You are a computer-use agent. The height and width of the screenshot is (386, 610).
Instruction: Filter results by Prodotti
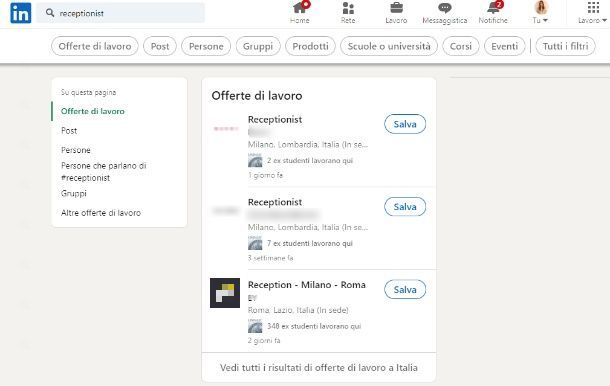click(310, 46)
